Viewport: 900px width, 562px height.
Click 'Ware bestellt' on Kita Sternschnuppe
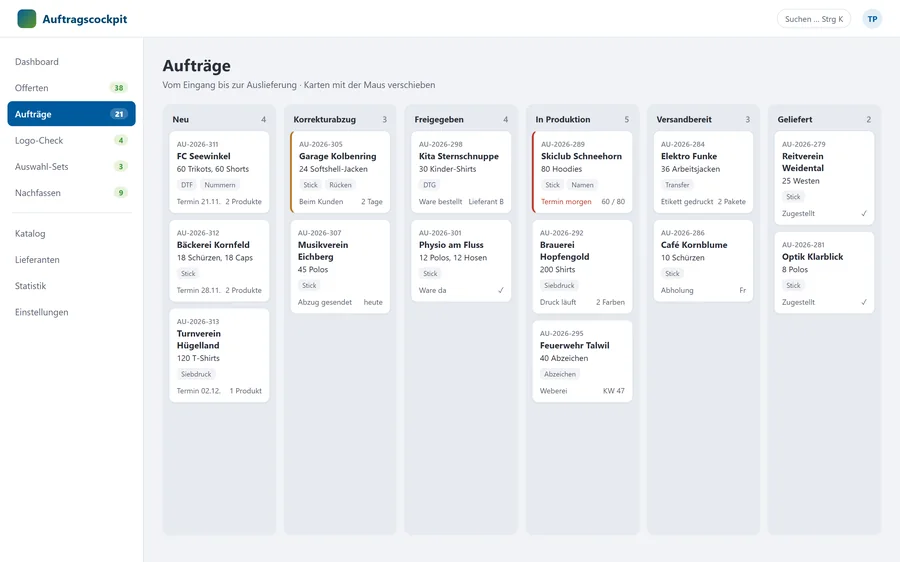[440, 201]
